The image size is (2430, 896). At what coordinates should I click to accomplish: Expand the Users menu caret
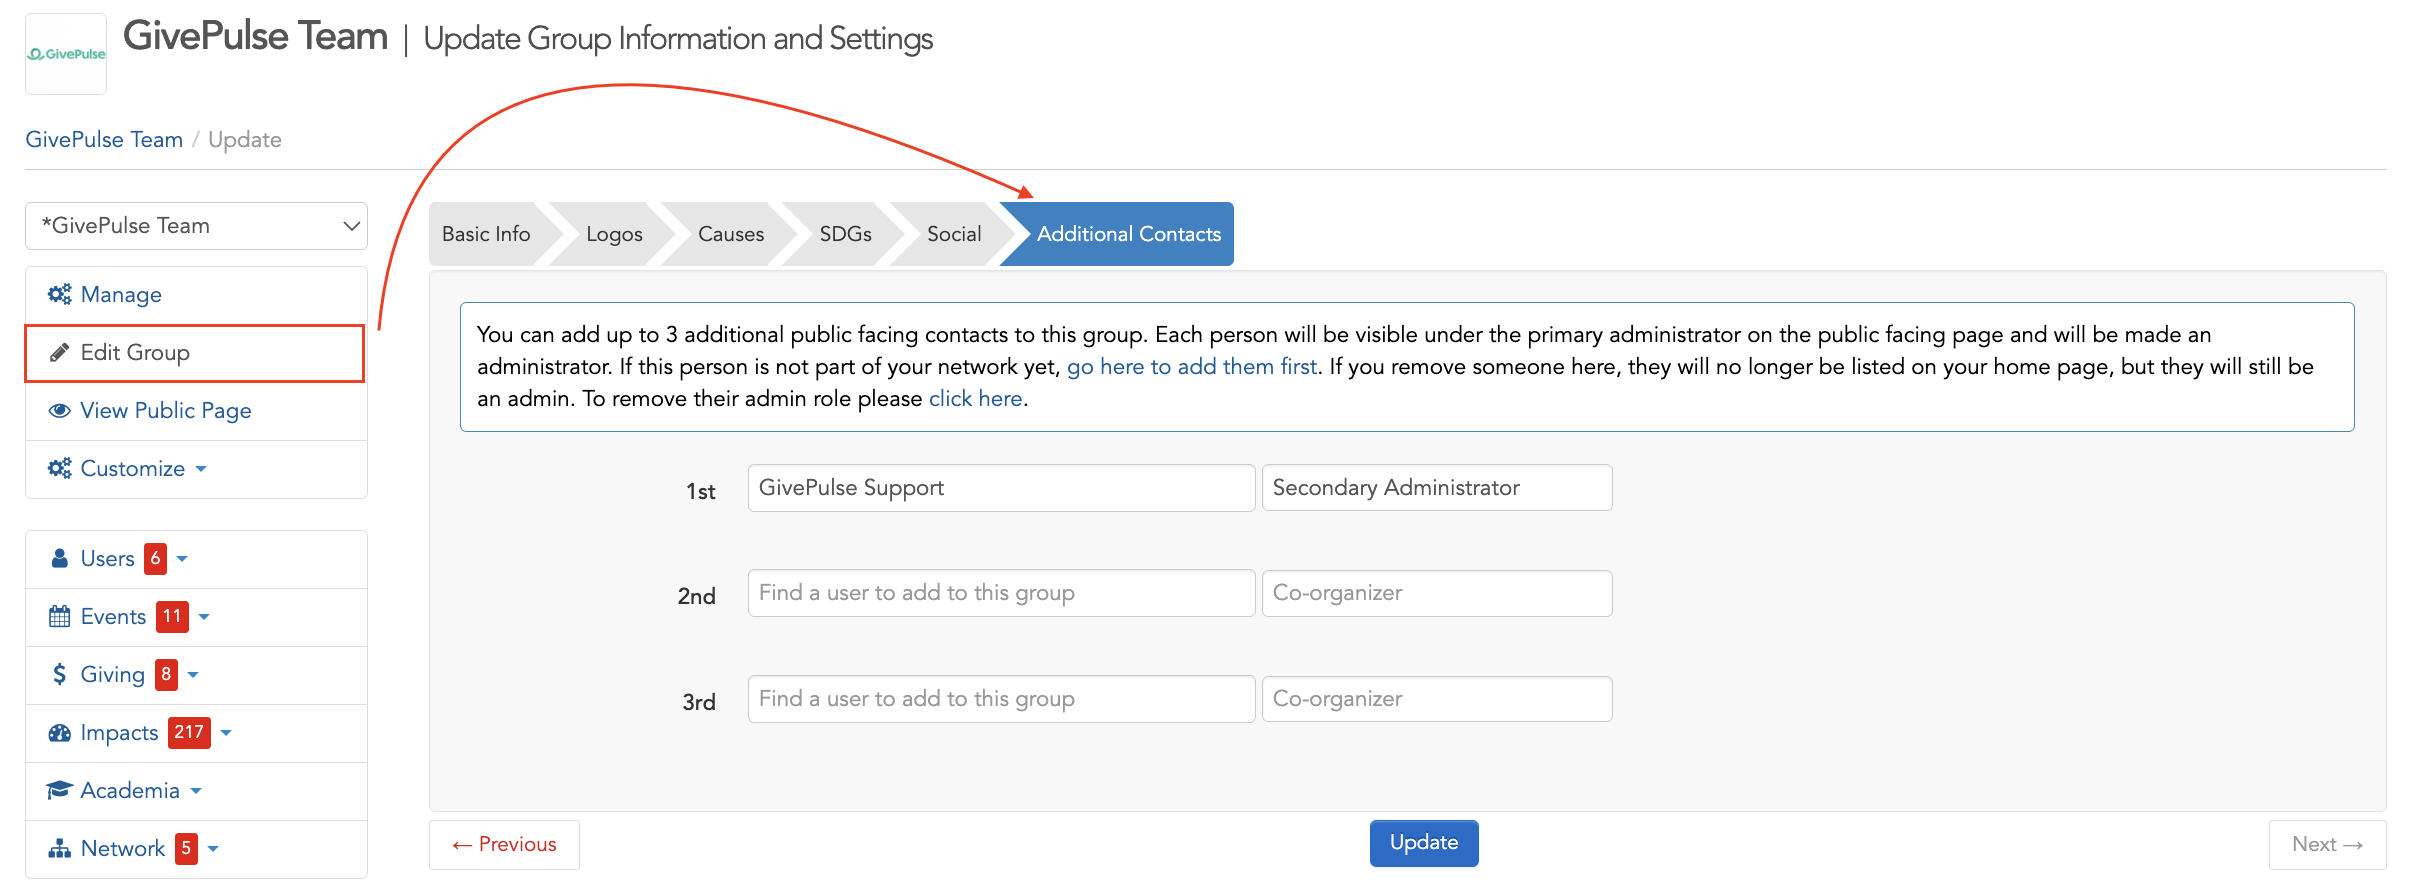(x=182, y=559)
